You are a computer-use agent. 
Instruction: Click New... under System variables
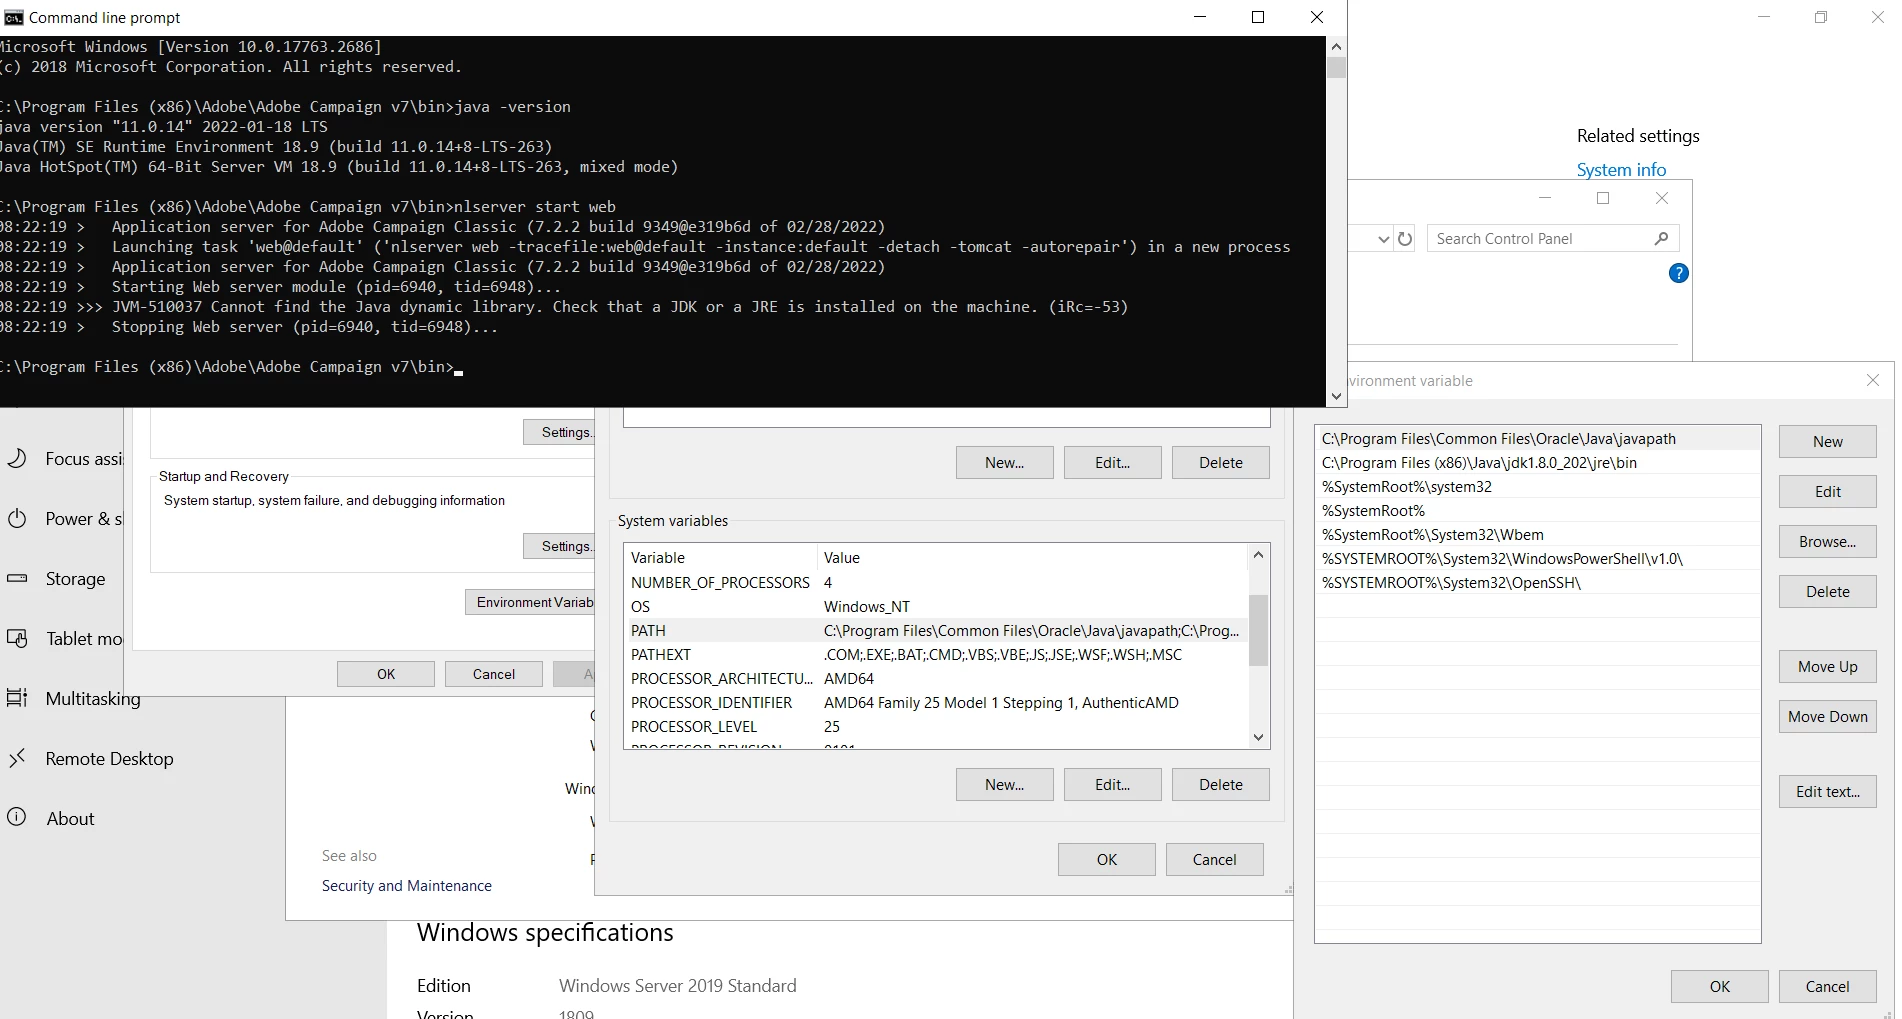[x=1004, y=784]
